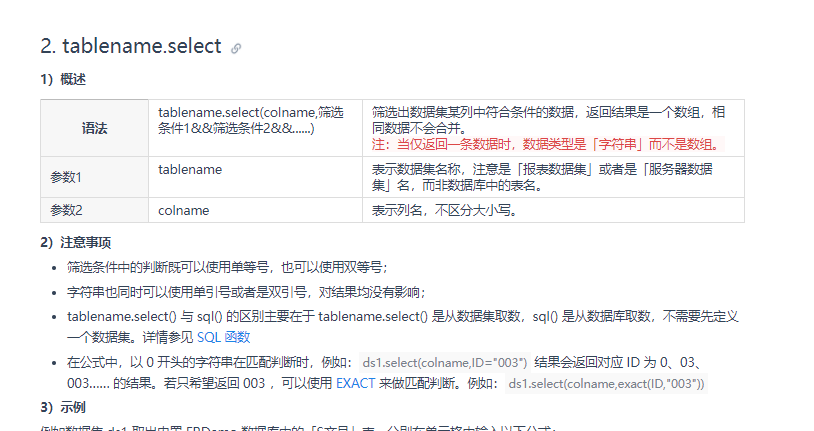The image size is (814, 431).
Task: Click the 'colname' parameter cell
Action: 255,210
